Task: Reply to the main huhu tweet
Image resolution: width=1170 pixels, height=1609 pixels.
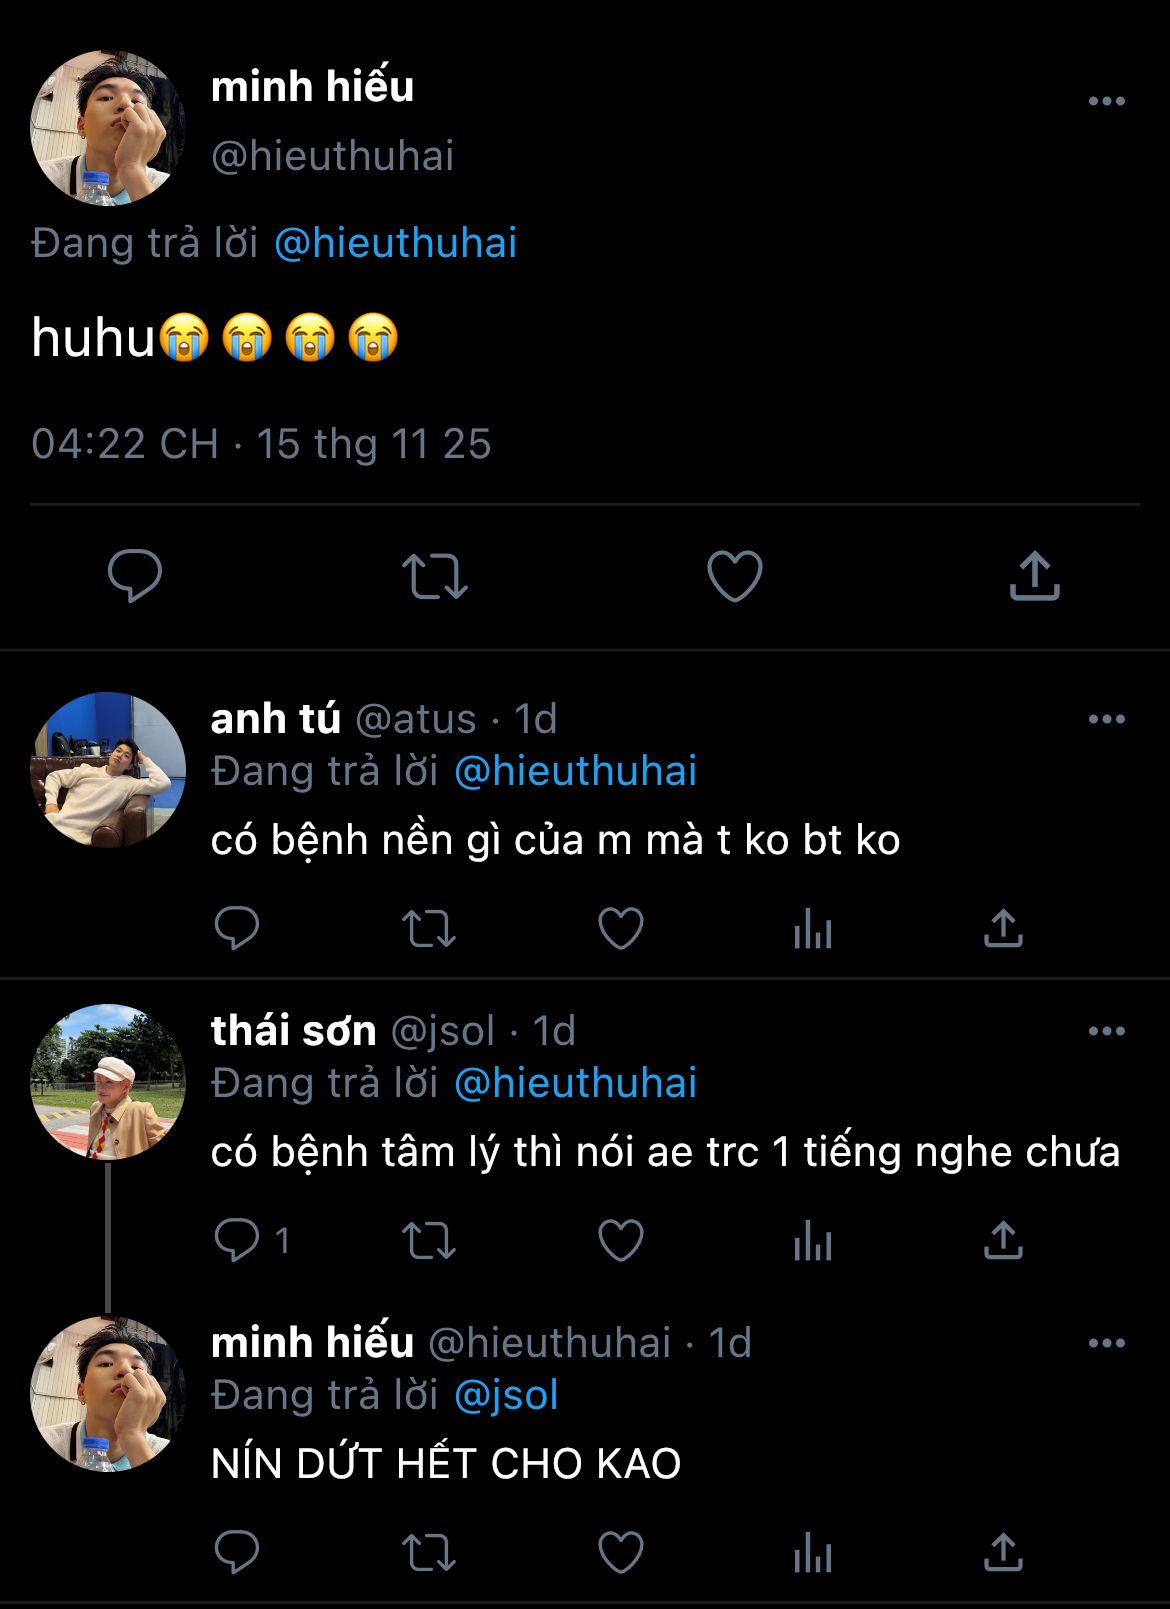Action: [x=135, y=575]
